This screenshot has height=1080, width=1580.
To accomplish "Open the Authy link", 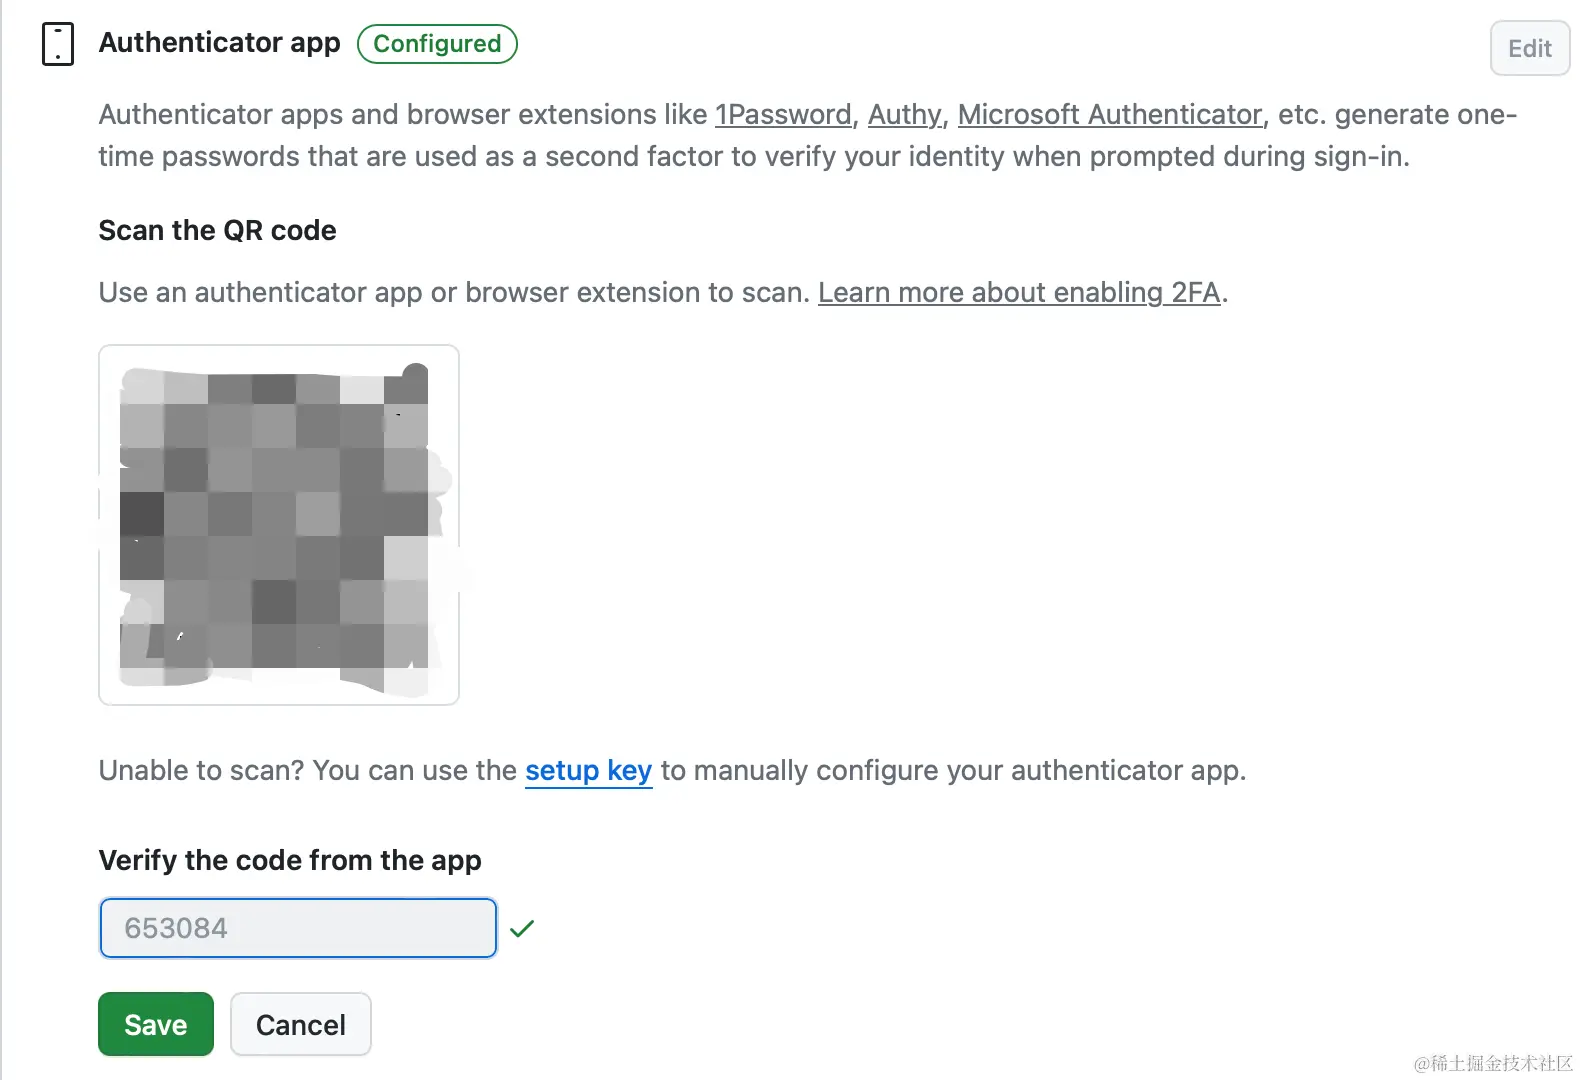I will pyautogui.click(x=903, y=114).
